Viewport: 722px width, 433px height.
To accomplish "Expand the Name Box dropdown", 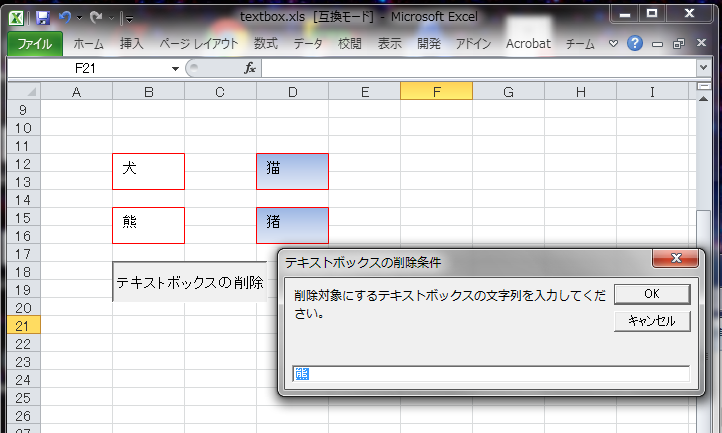I will pos(175,68).
